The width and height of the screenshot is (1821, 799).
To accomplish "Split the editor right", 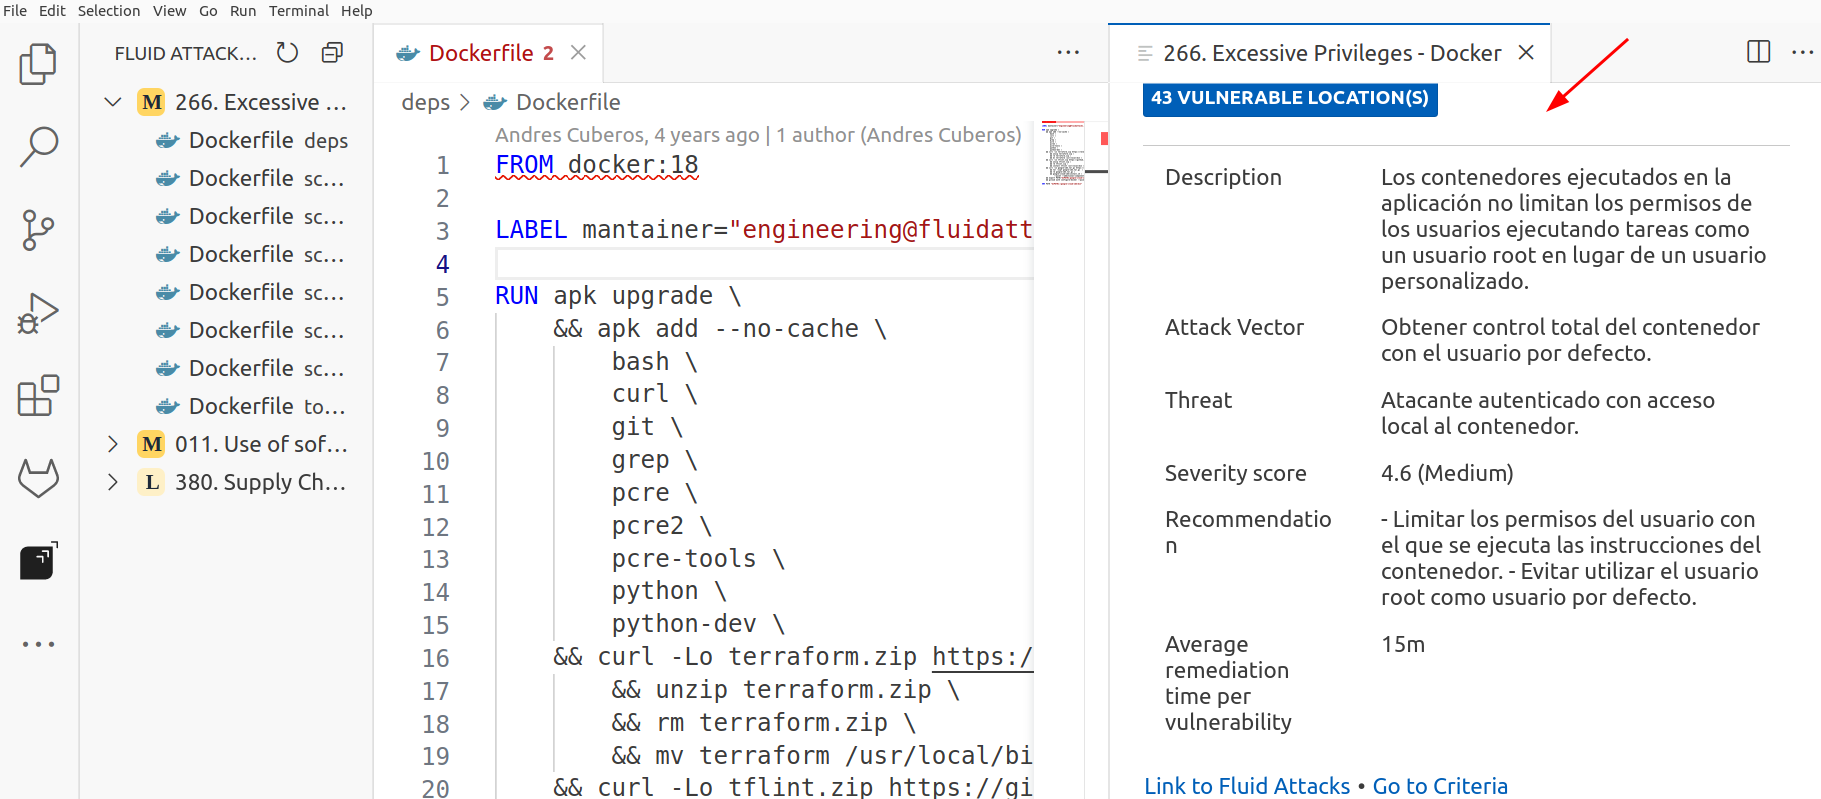I will pyautogui.click(x=1758, y=52).
